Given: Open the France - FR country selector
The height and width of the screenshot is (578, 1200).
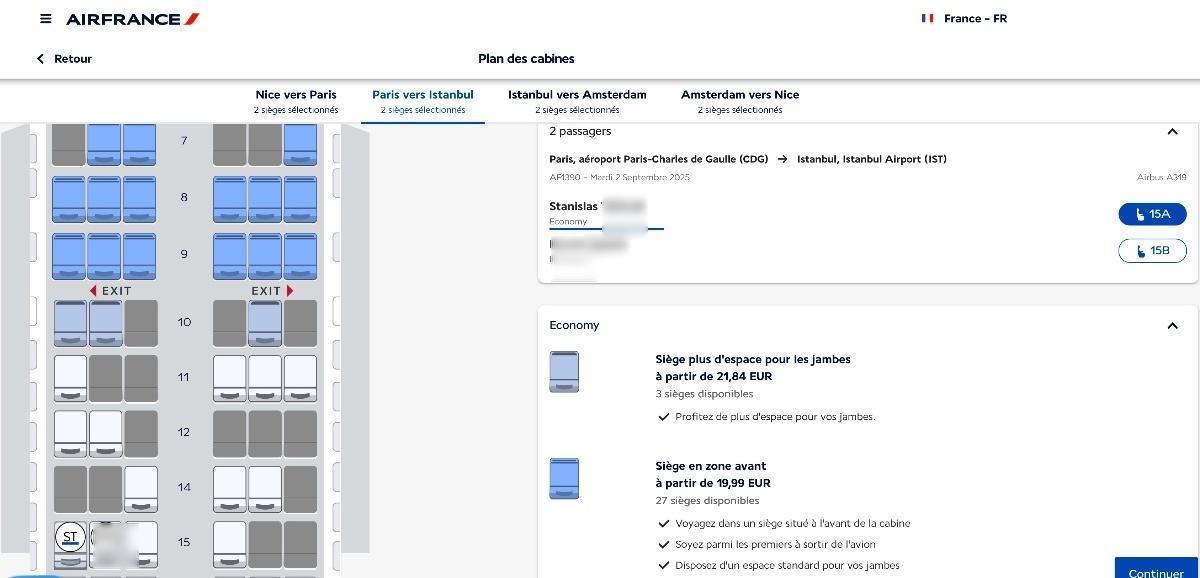Looking at the screenshot, I should (x=964, y=19).
